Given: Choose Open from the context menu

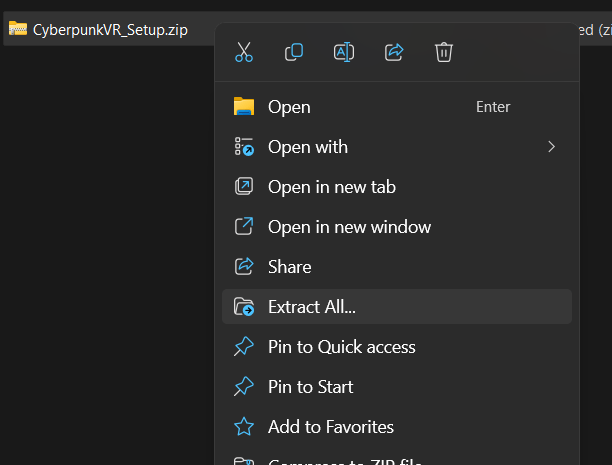Looking at the screenshot, I should tap(289, 107).
